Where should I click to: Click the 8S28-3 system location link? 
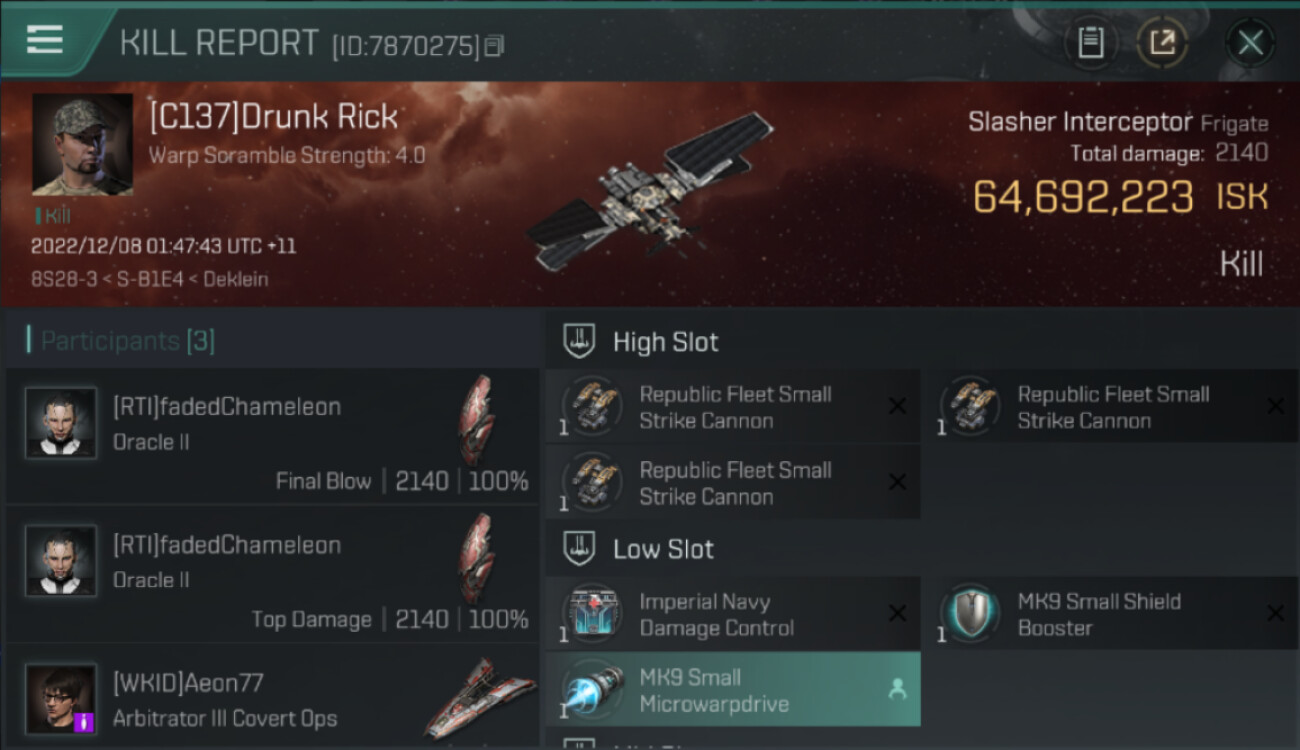[x=57, y=279]
